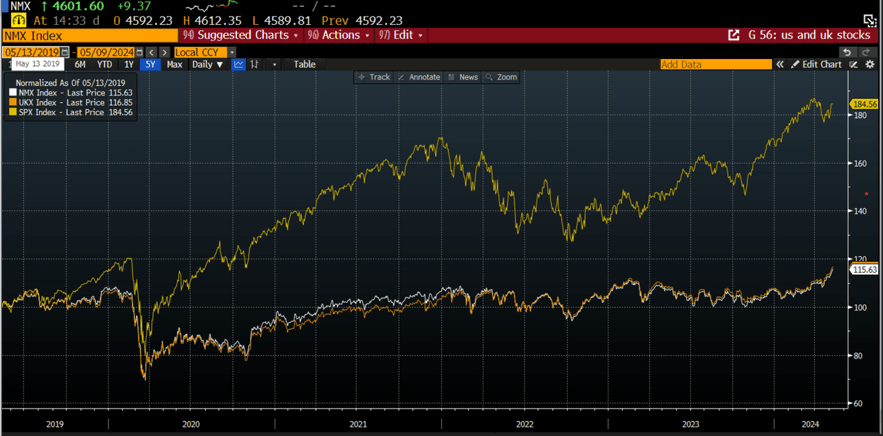The width and height of the screenshot is (883, 436).
Task: Open the start date calendar picker
Action: coord(65,52)
